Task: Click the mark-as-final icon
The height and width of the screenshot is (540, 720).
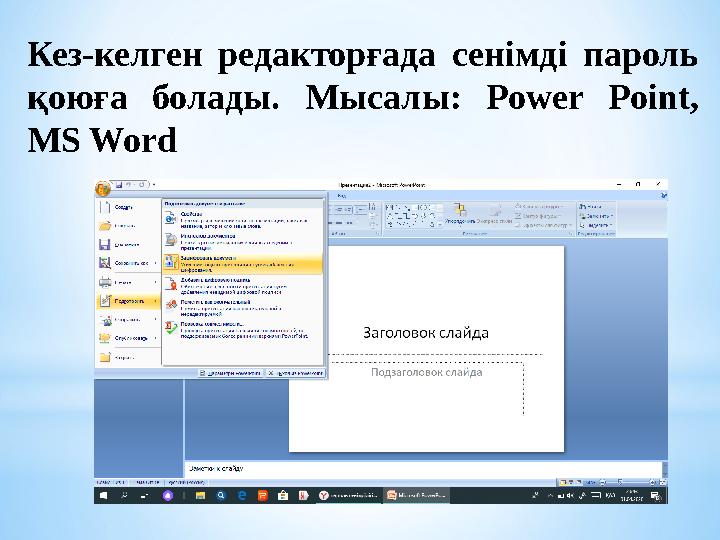Action: (171, 305)
